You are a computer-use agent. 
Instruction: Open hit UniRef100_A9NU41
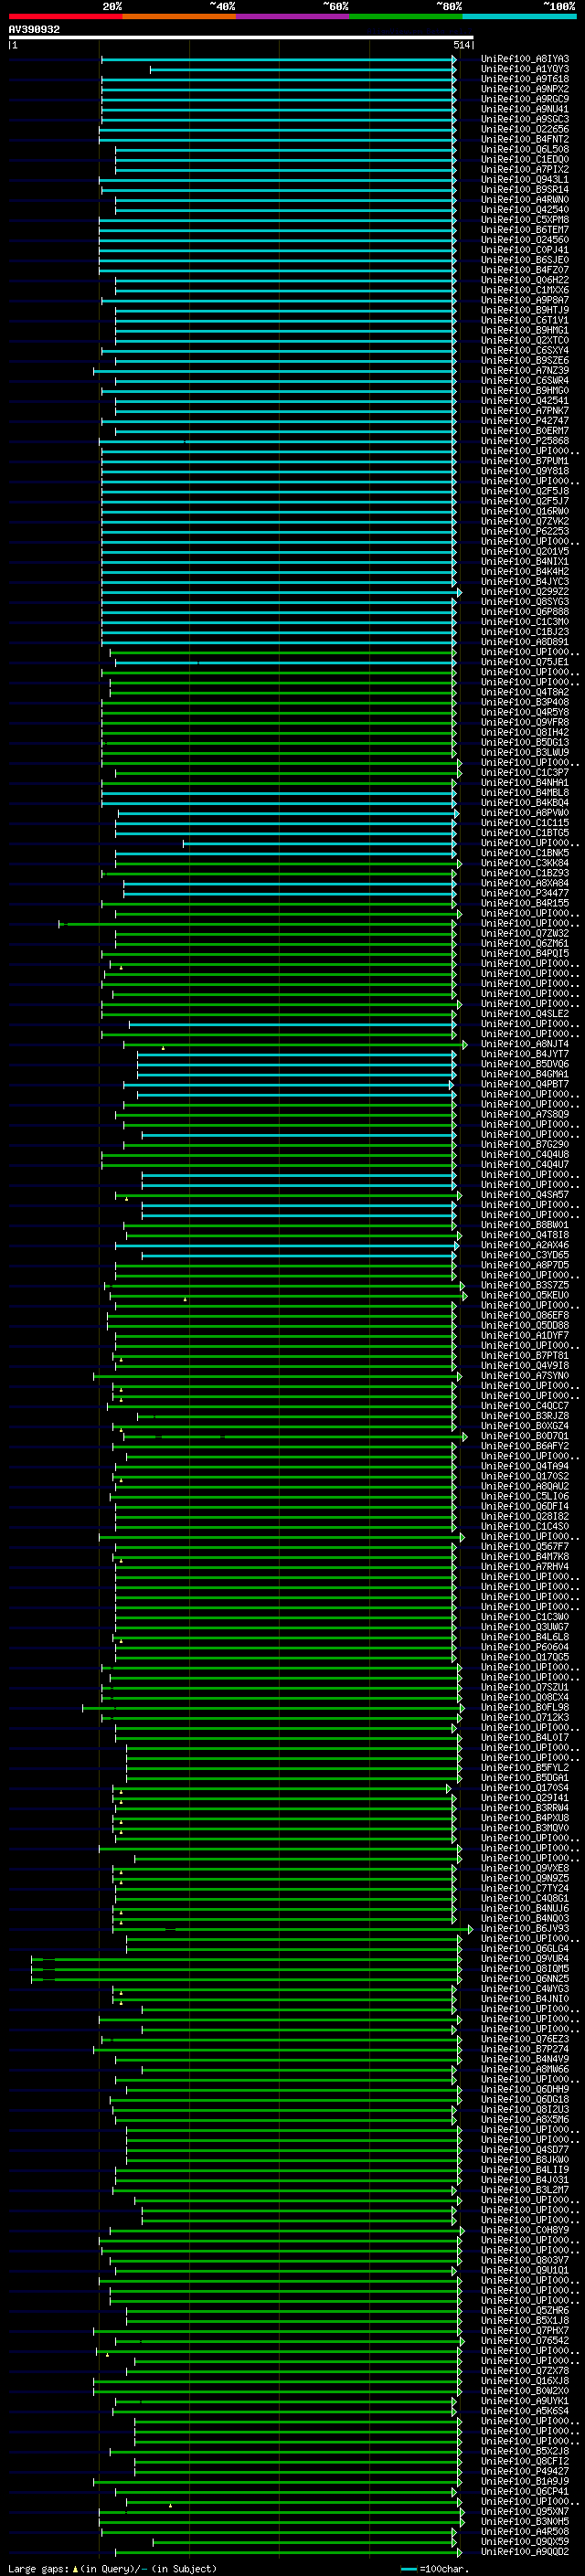coord(525,109)
